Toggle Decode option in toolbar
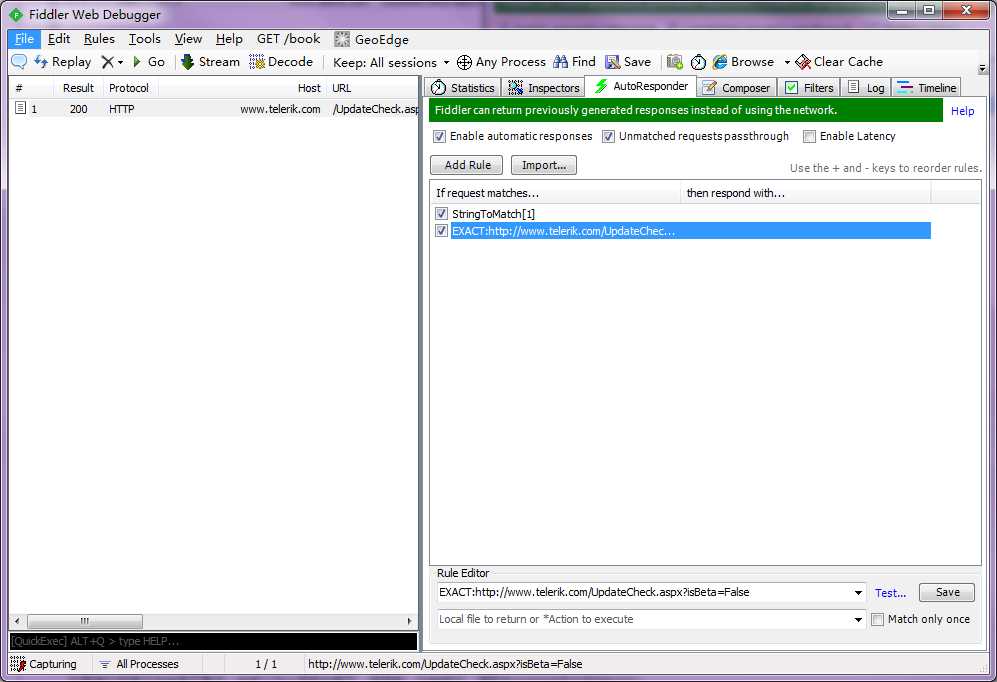This screenshot has height=682, width=997. coord(281,62)
